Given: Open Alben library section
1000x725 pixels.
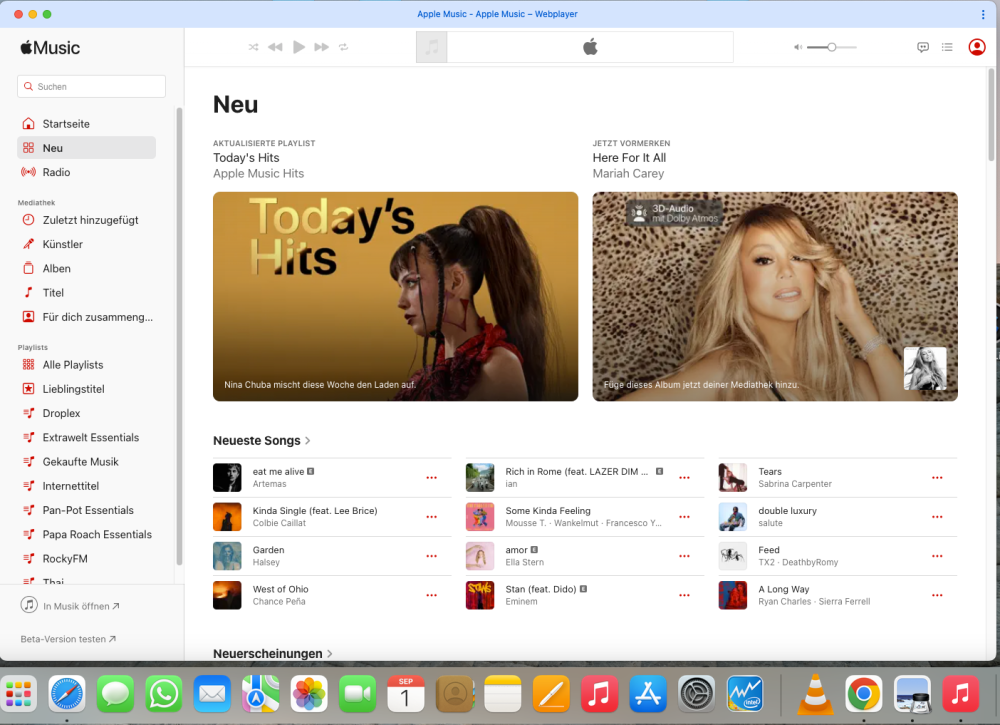Looking at the screenshot, I should [87, 268].
